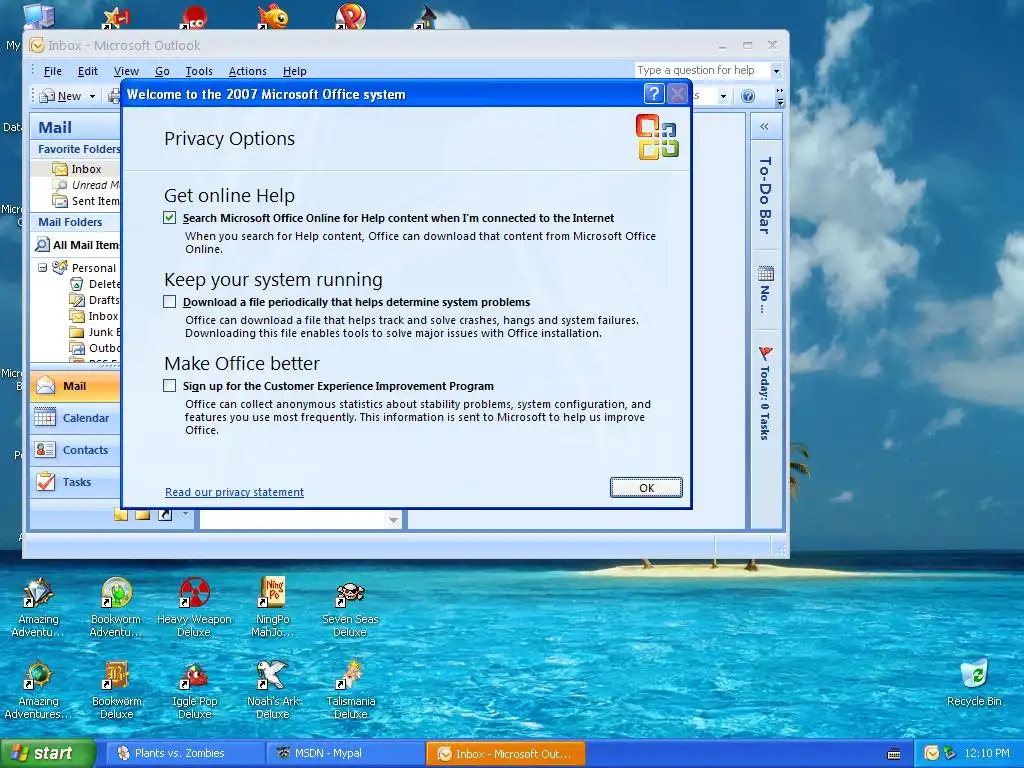Click the blue Outlook Help toolbar icon

(748, 96)
